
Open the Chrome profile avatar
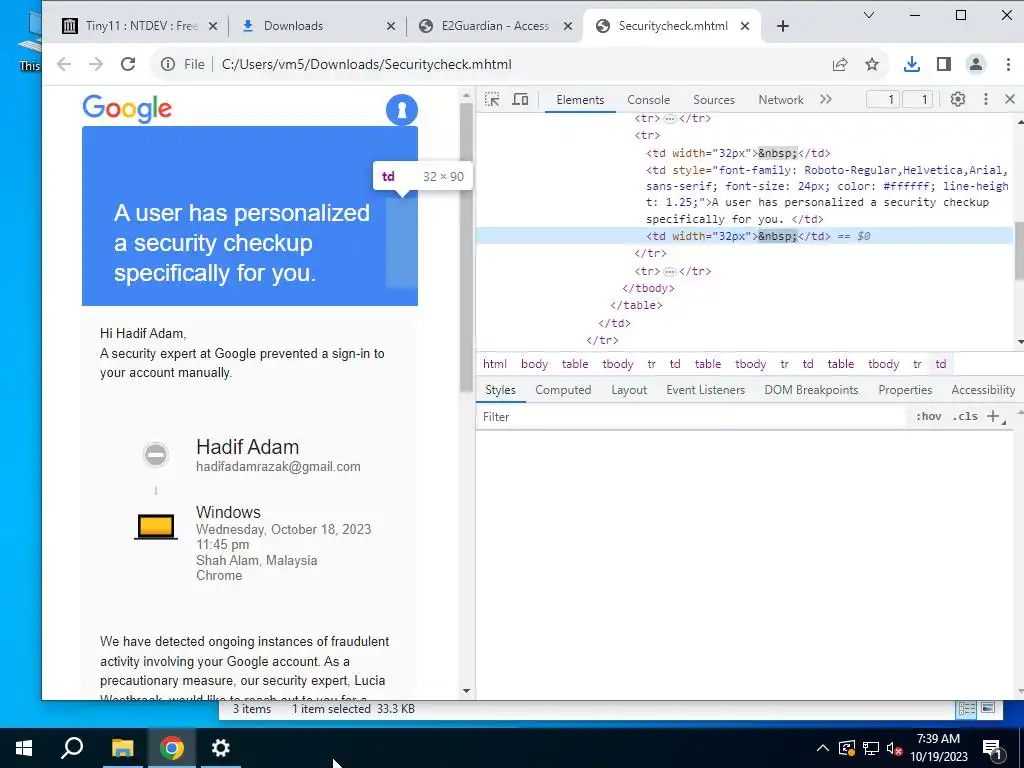976,64
